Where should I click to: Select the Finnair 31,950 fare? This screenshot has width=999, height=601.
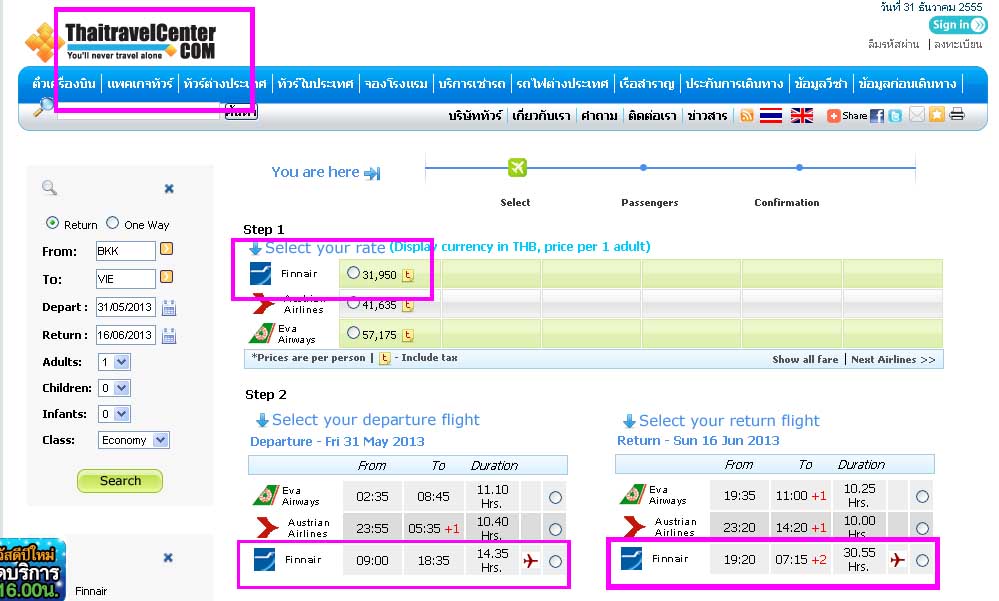[x=353, y=273]
